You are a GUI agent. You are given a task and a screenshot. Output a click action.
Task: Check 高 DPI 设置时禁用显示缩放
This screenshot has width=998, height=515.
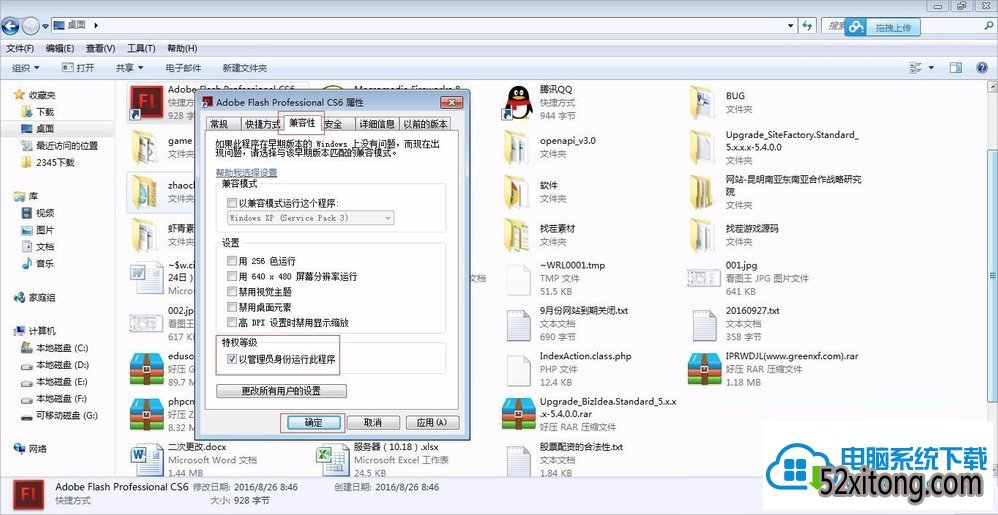pos(232,322)
